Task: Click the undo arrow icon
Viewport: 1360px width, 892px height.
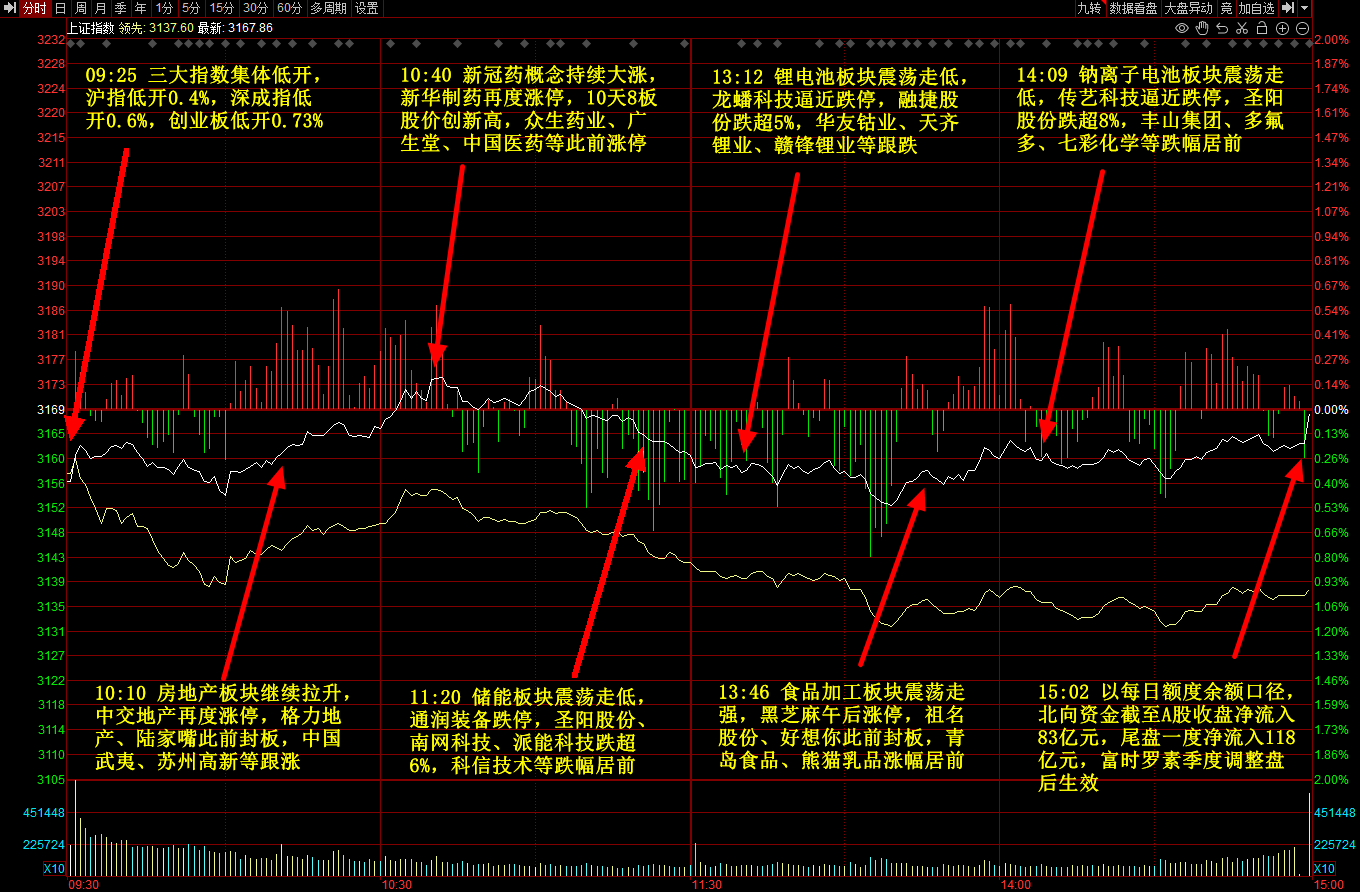Action: (x=1222, y=28)
